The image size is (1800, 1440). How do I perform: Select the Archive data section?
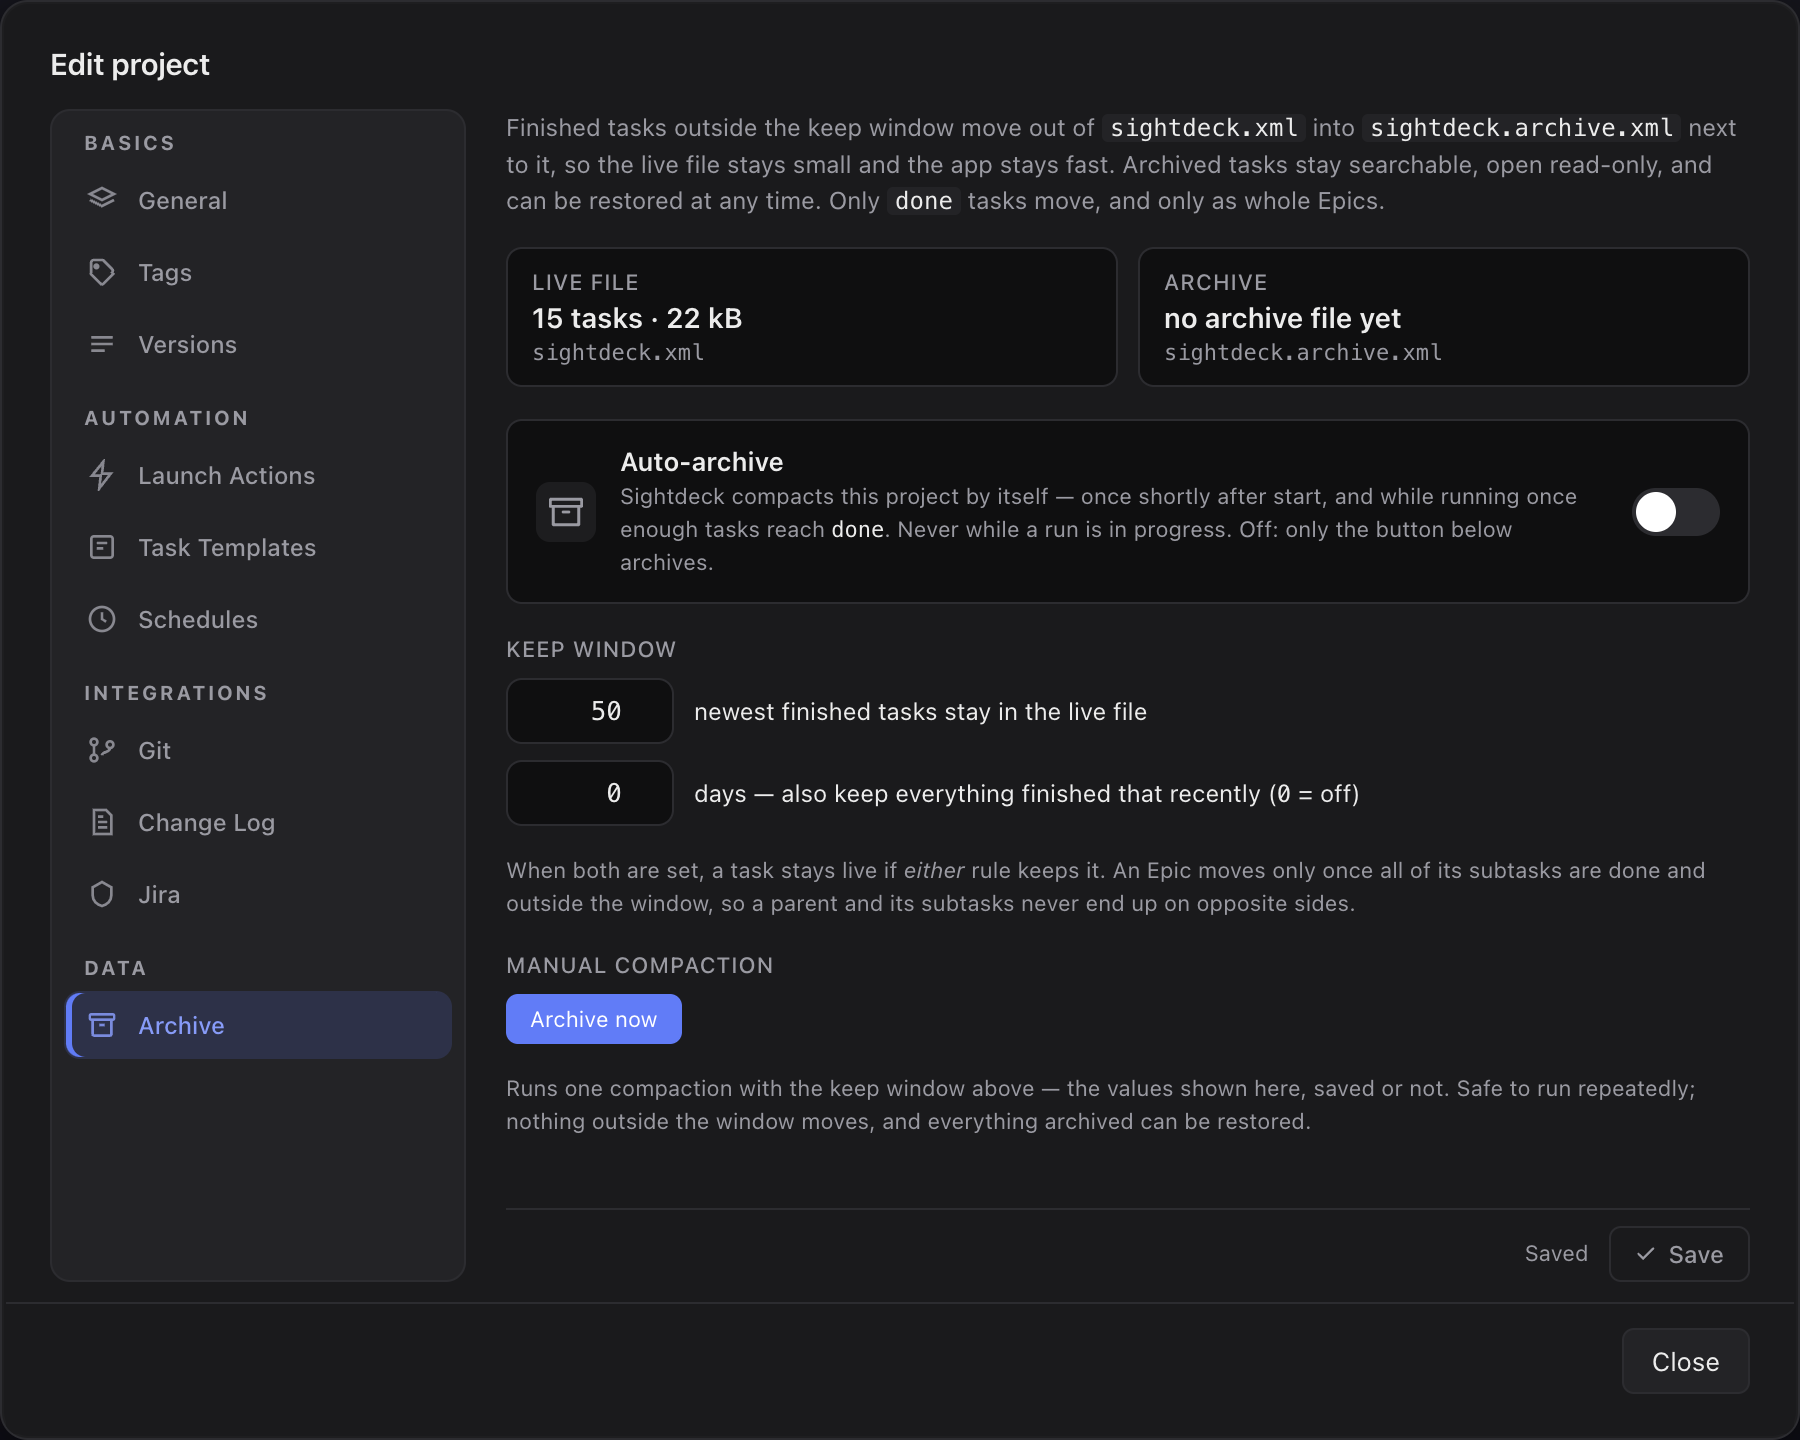click(258, 1025)
